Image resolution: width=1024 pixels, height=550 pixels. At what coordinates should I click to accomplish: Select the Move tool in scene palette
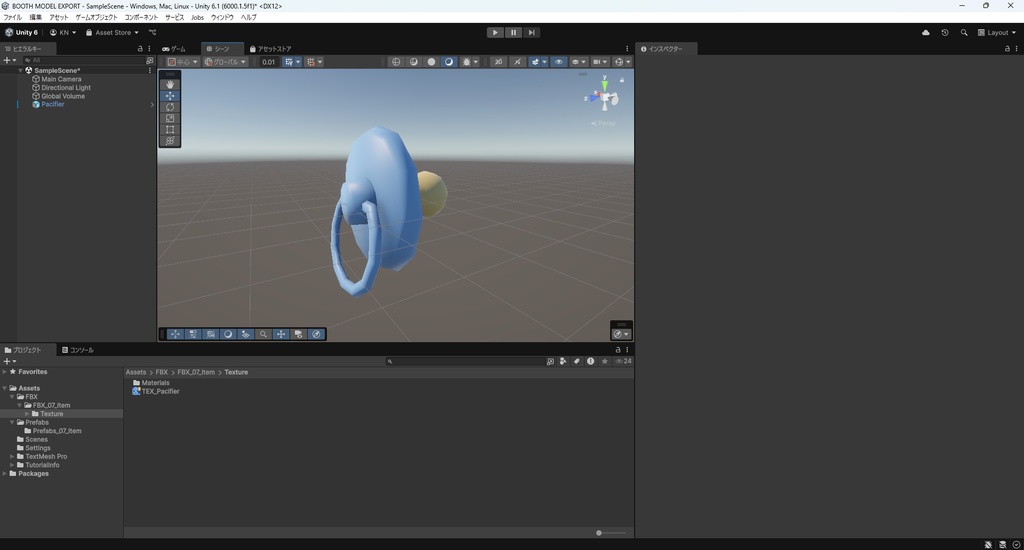coord(170,95)
